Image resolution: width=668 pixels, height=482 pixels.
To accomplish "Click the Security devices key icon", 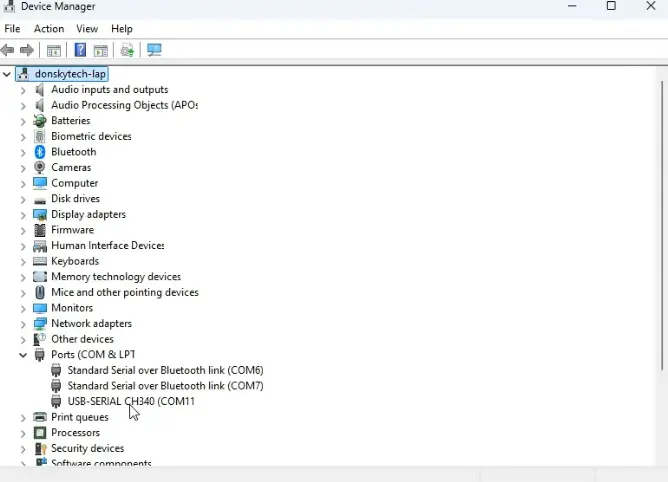I will tap(40, 448).
